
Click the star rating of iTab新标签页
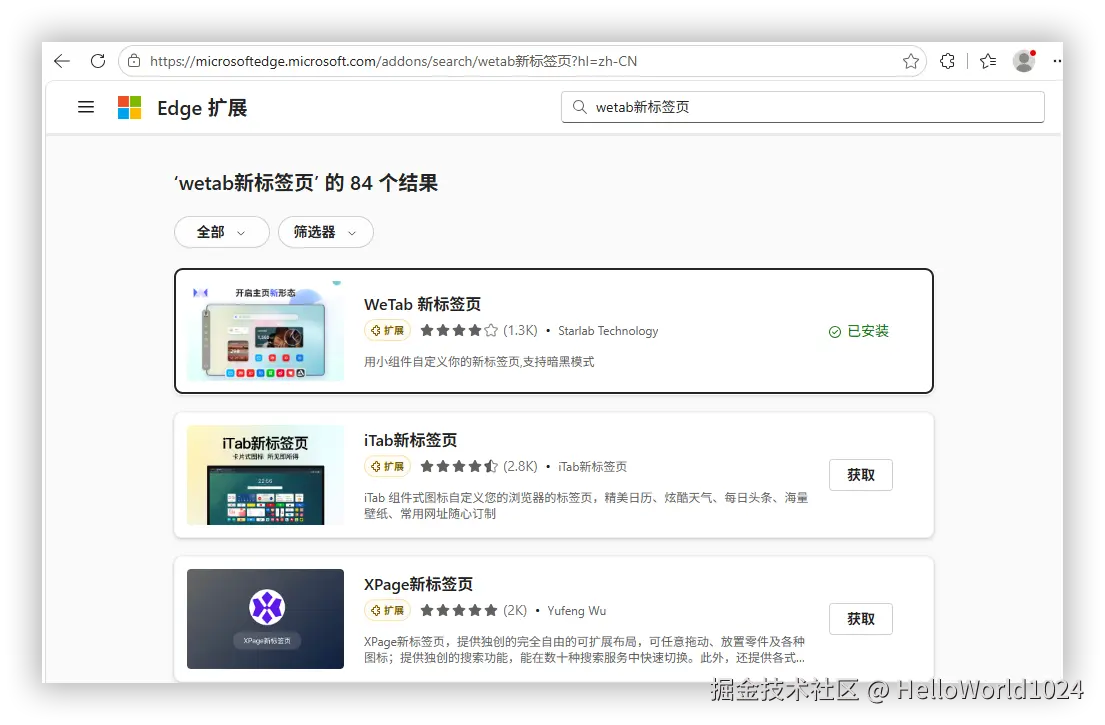click(459, 466)
